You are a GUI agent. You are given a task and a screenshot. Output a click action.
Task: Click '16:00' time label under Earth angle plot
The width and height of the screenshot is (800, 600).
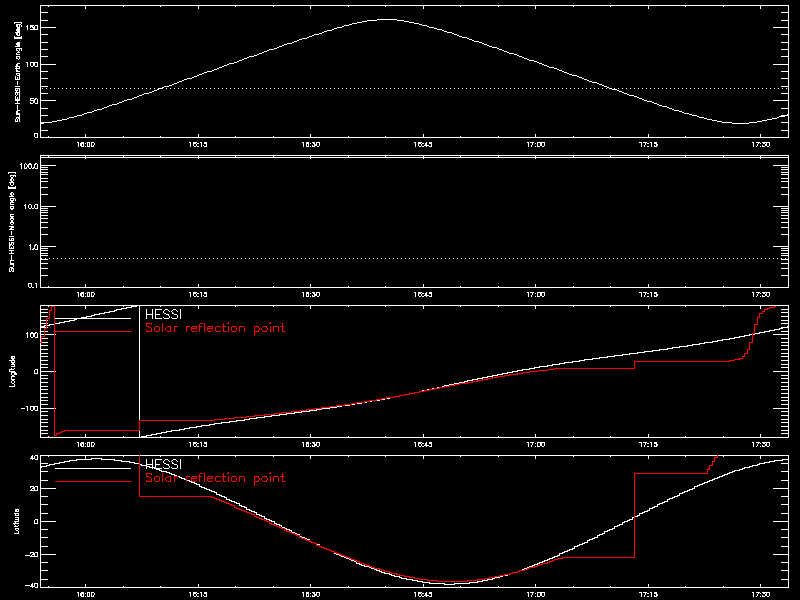point(85,145)
